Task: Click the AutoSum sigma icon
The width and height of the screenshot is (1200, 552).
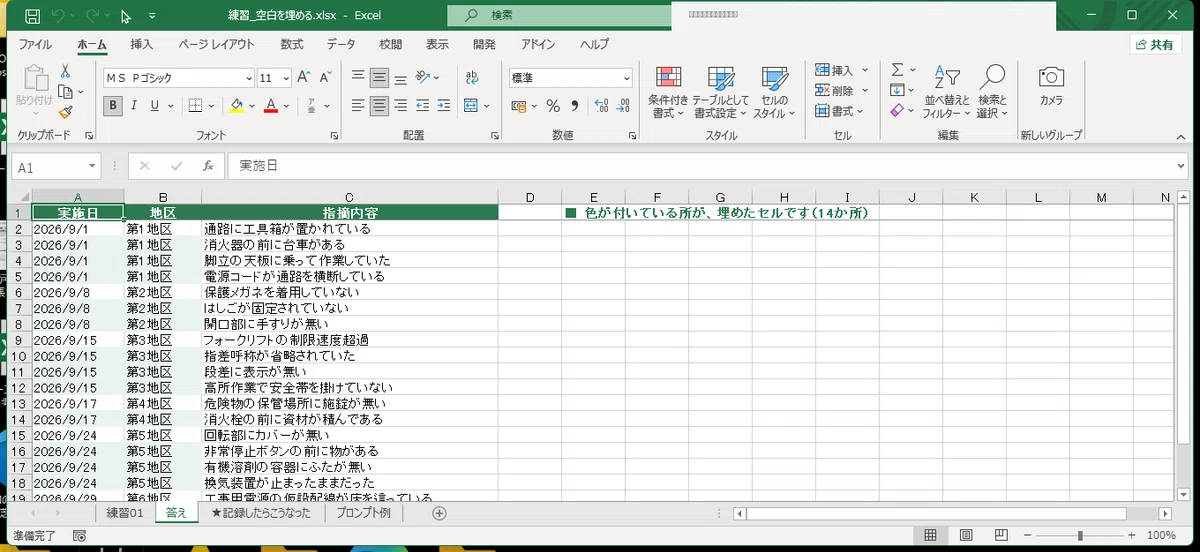Action: click(x=897, y=70)
